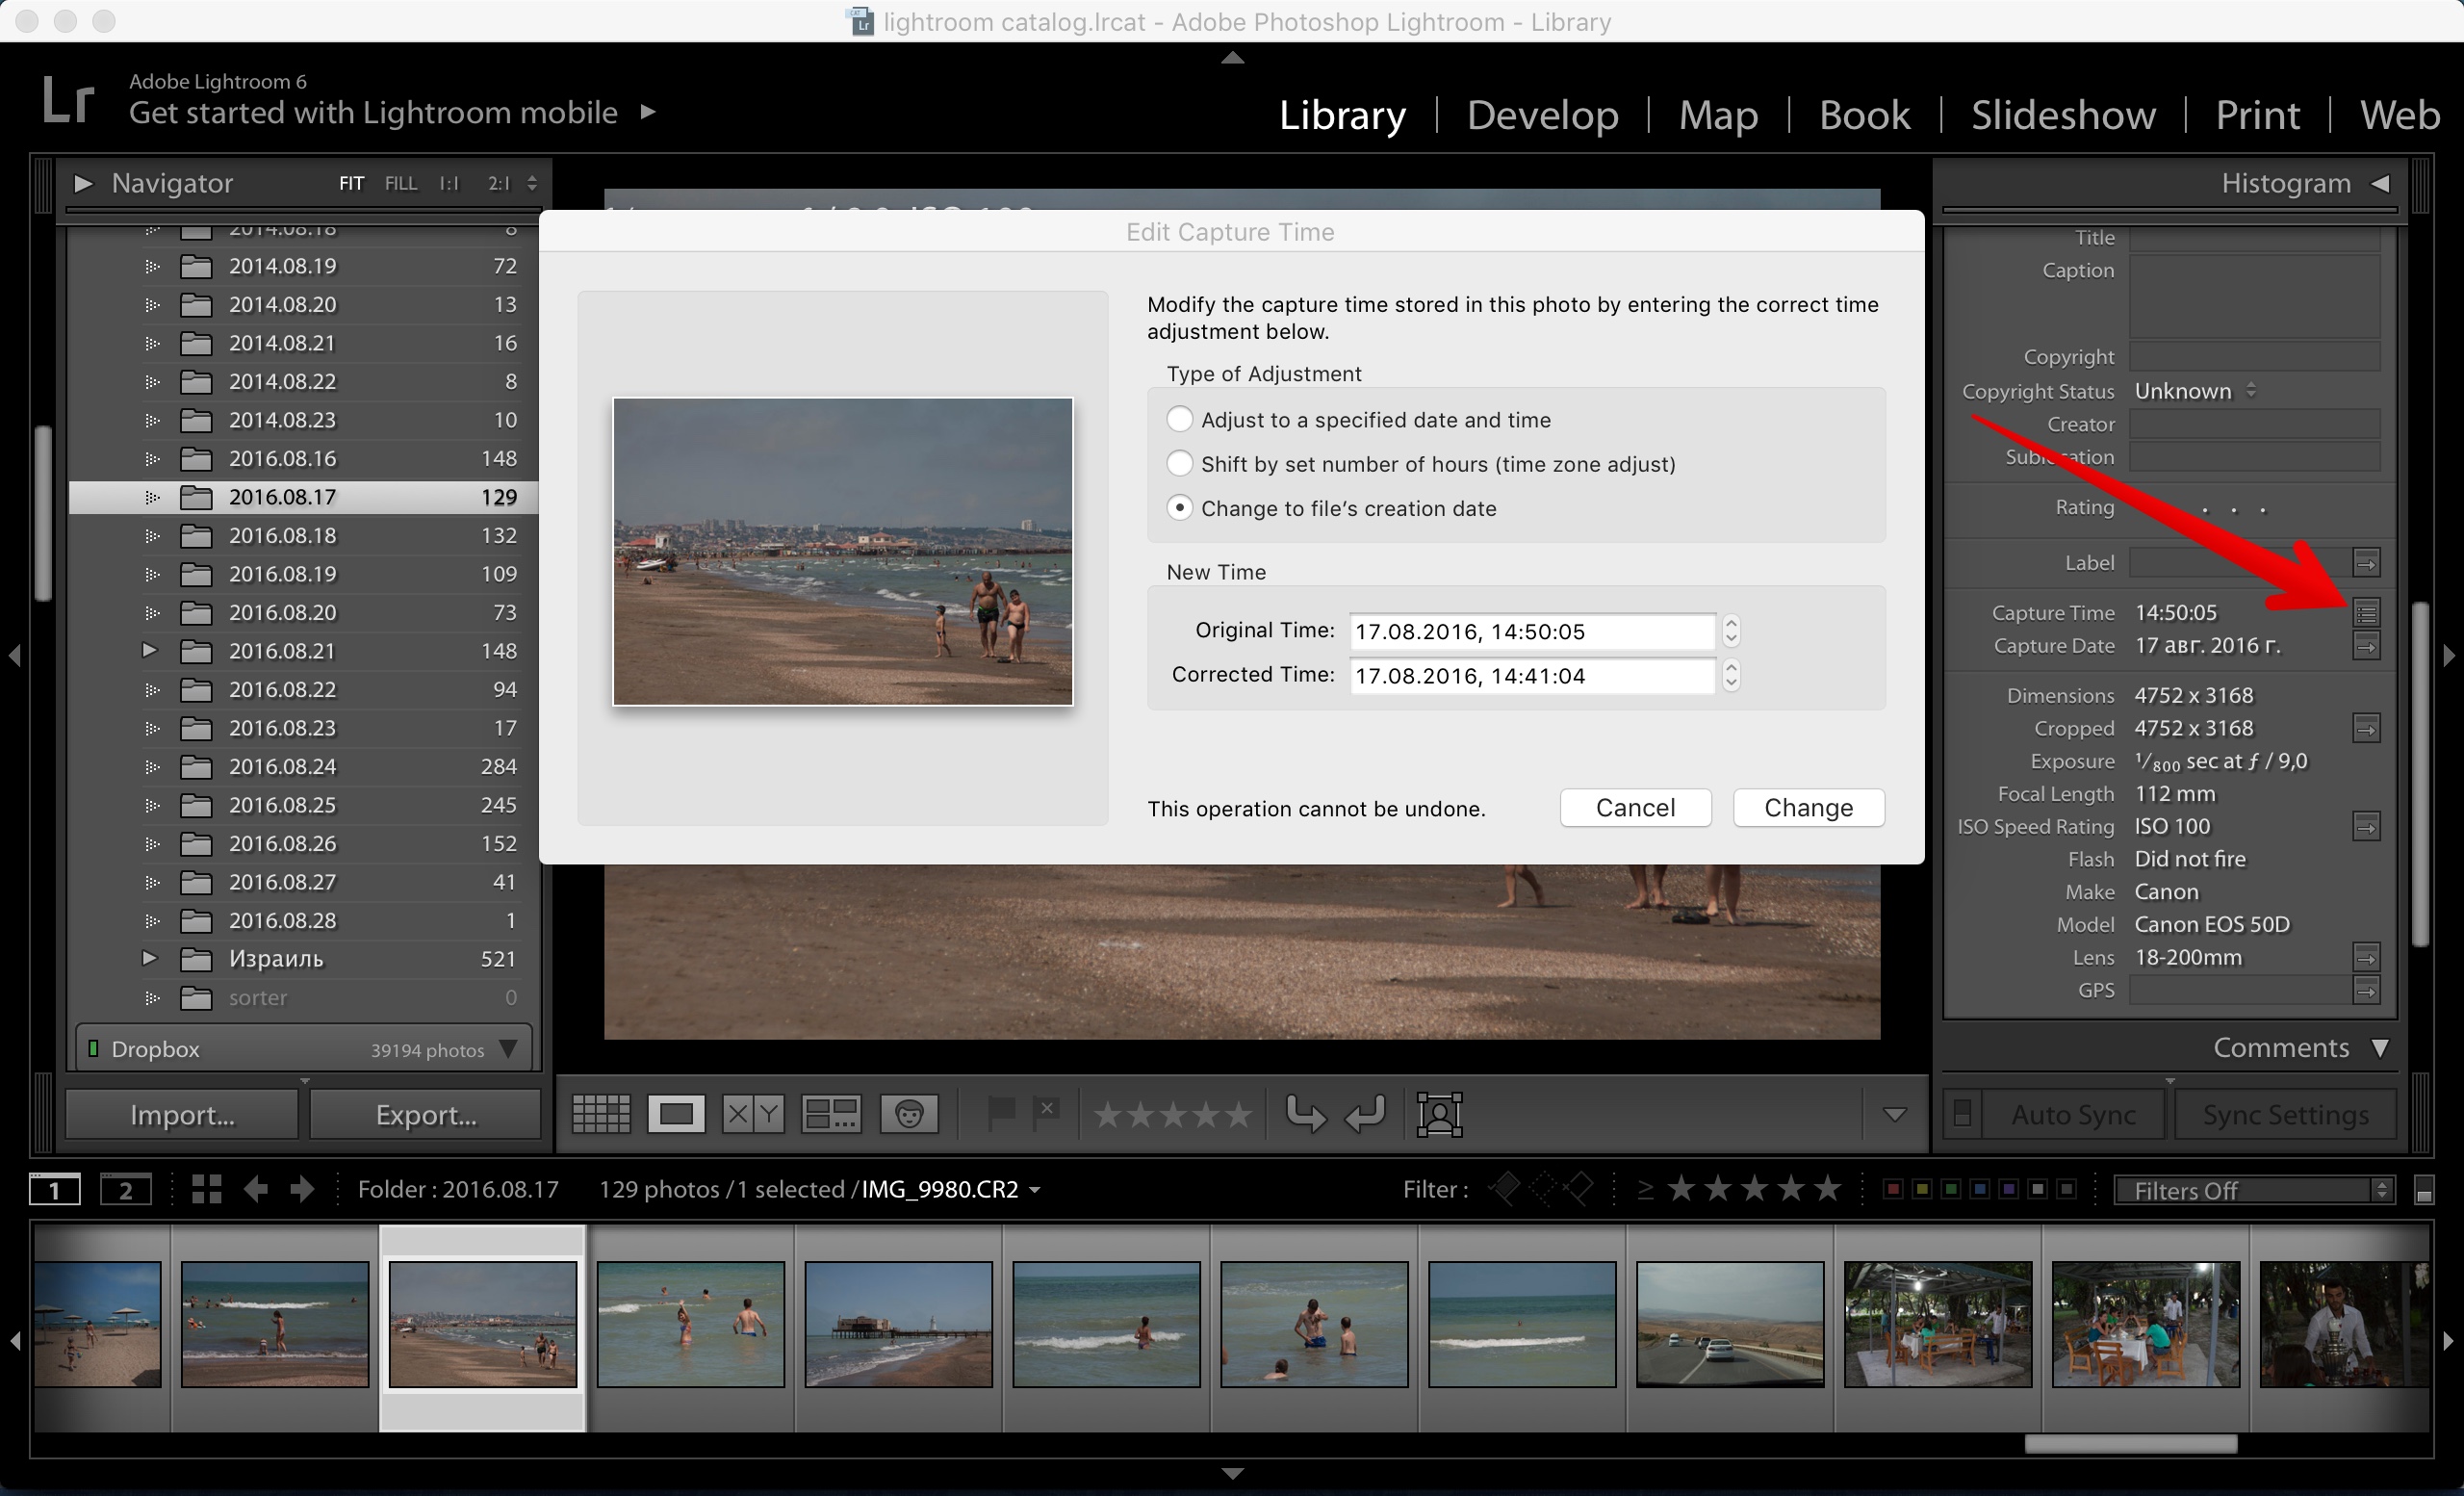This screenshot has height=1496, width=2464.
Task: Select 'Adjust to a specified date and time' radio button
Action: [1179, 417]
